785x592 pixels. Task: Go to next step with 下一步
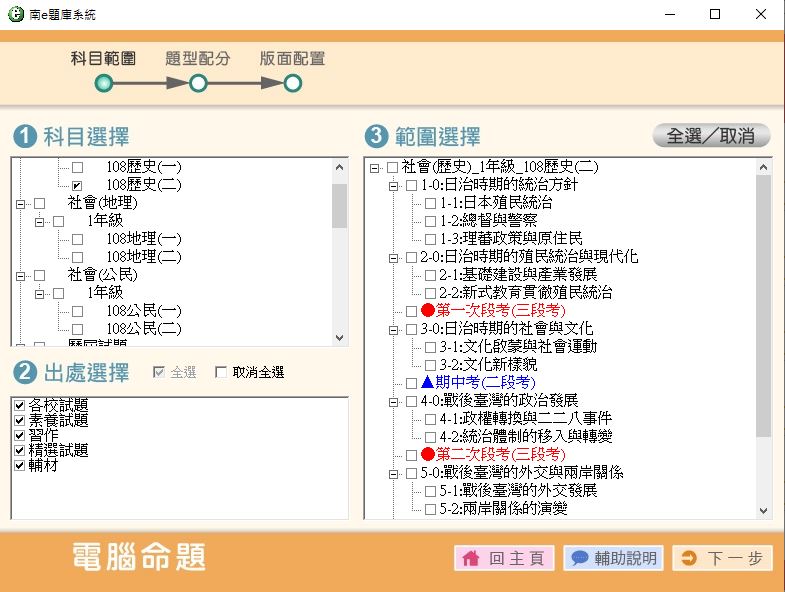[x=722, y=559]
